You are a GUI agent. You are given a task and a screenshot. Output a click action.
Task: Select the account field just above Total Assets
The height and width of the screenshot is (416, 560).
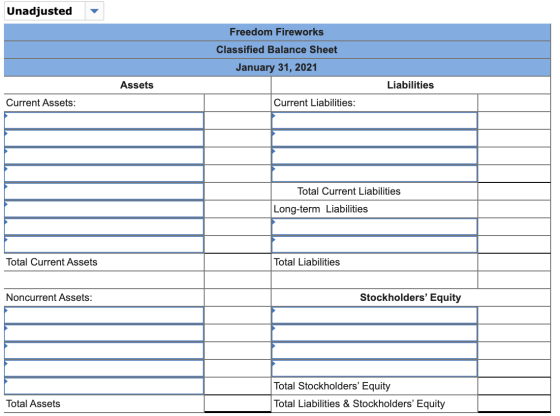(x=104, y=386)
